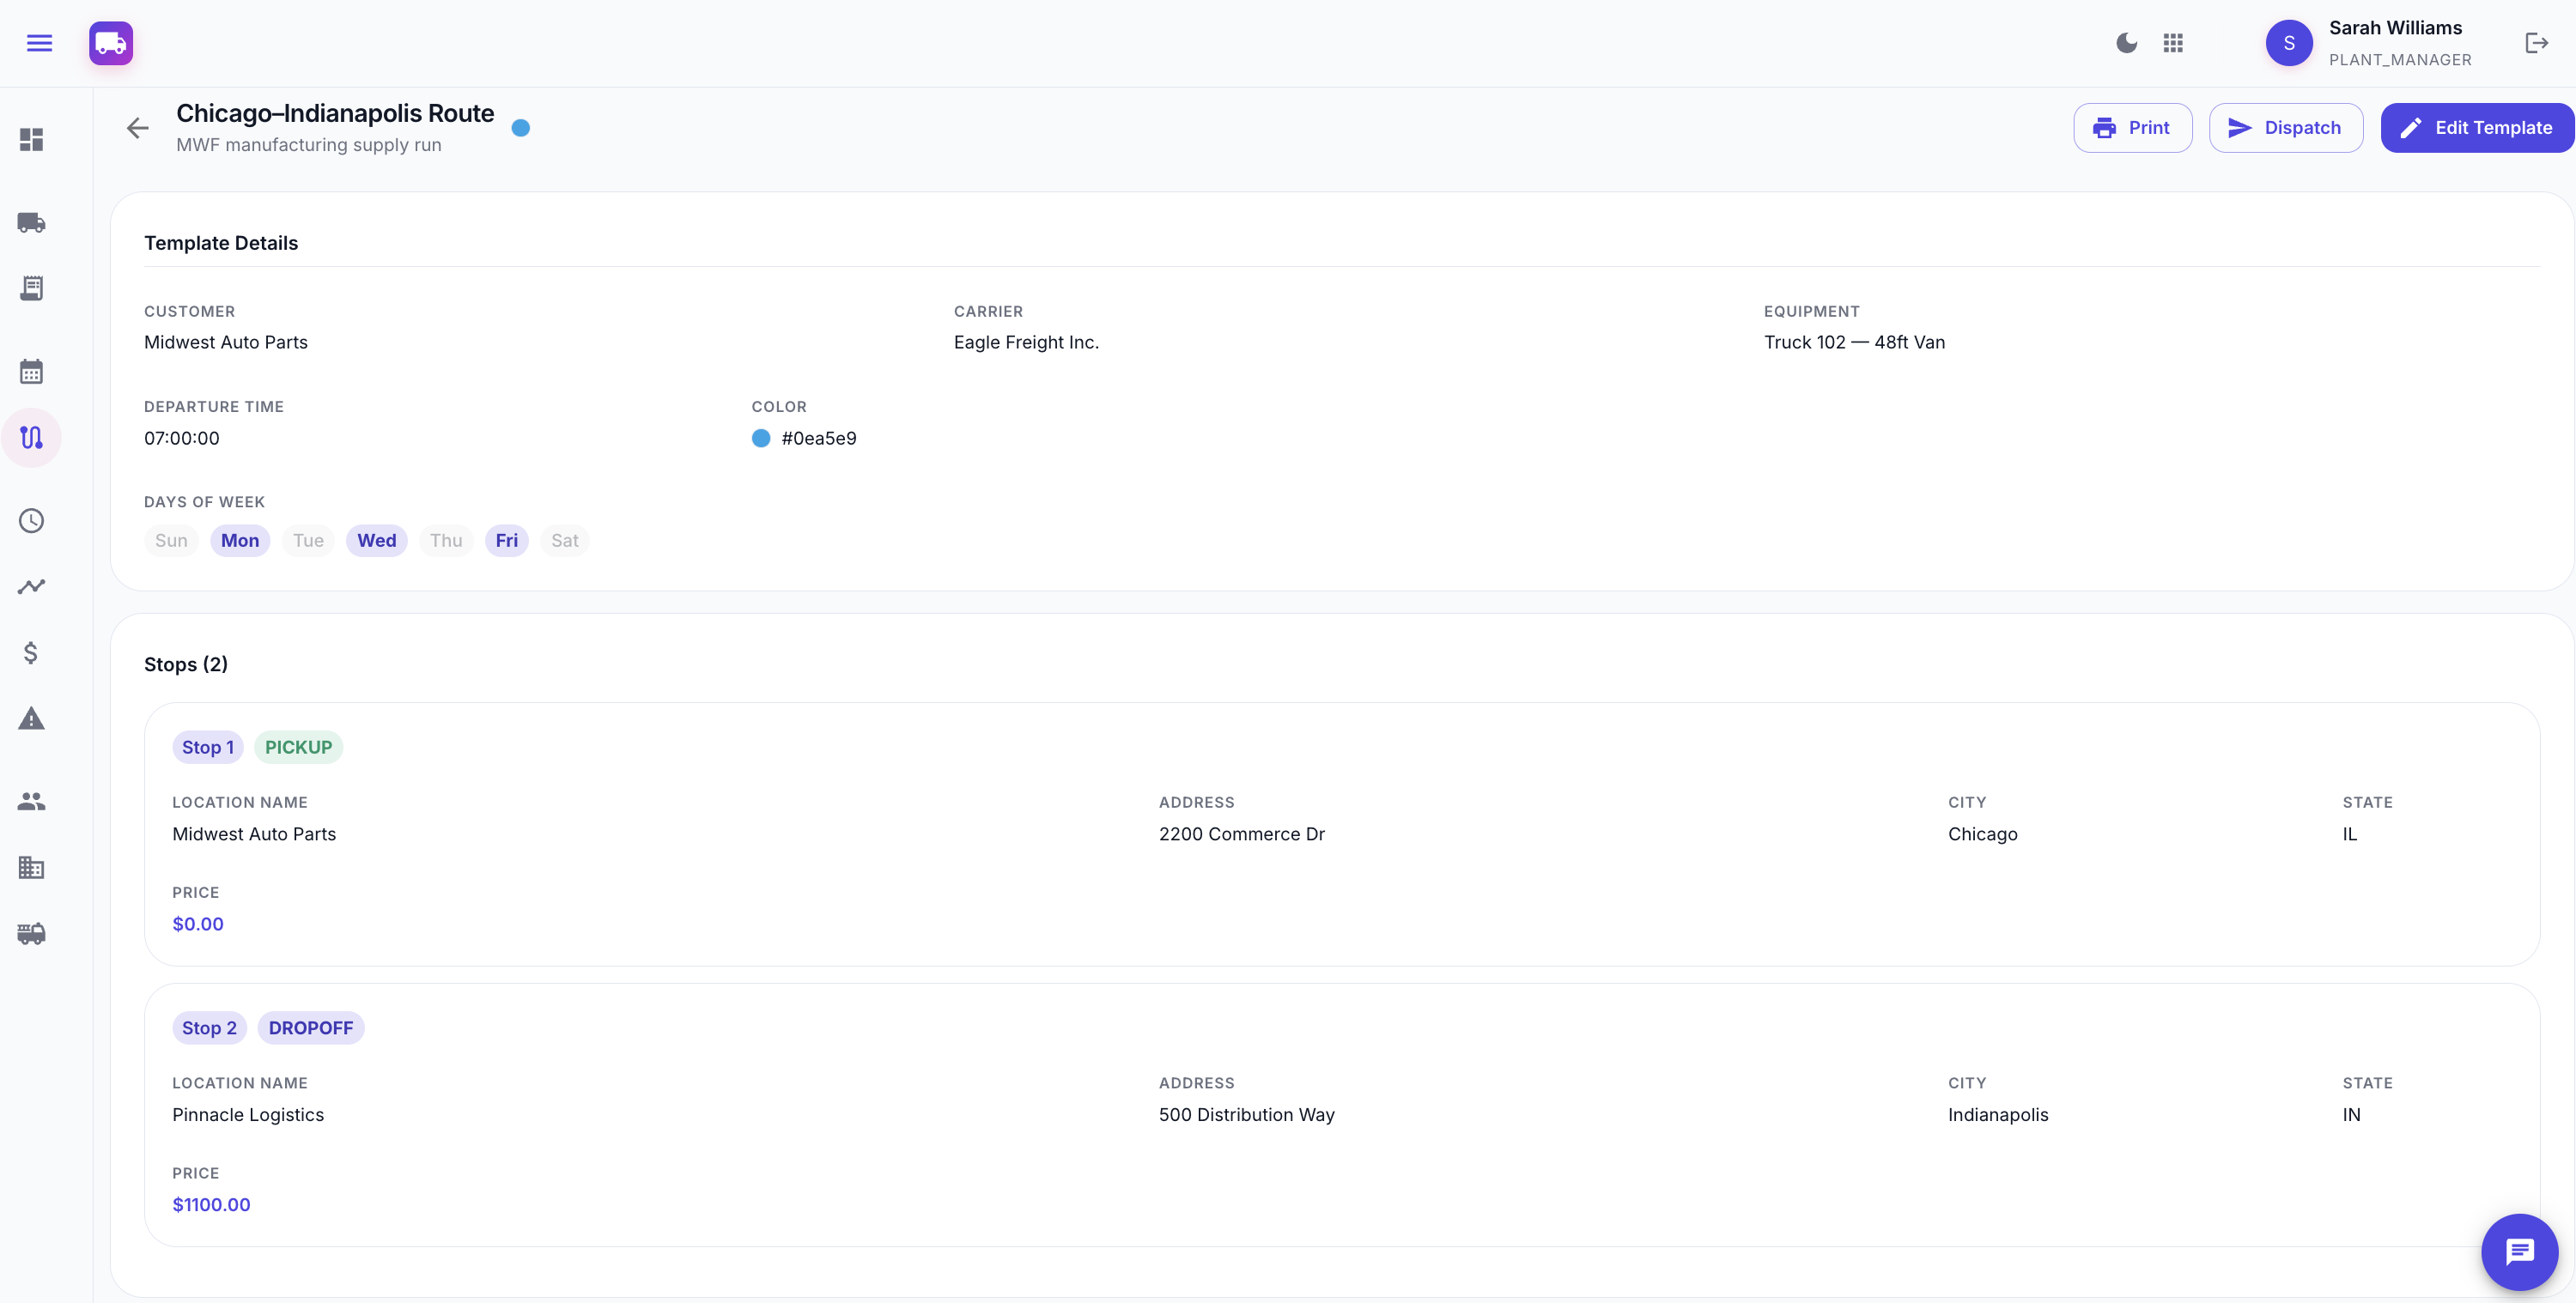
Task: Click the Fri day chip
Action: tap(506, 540)
